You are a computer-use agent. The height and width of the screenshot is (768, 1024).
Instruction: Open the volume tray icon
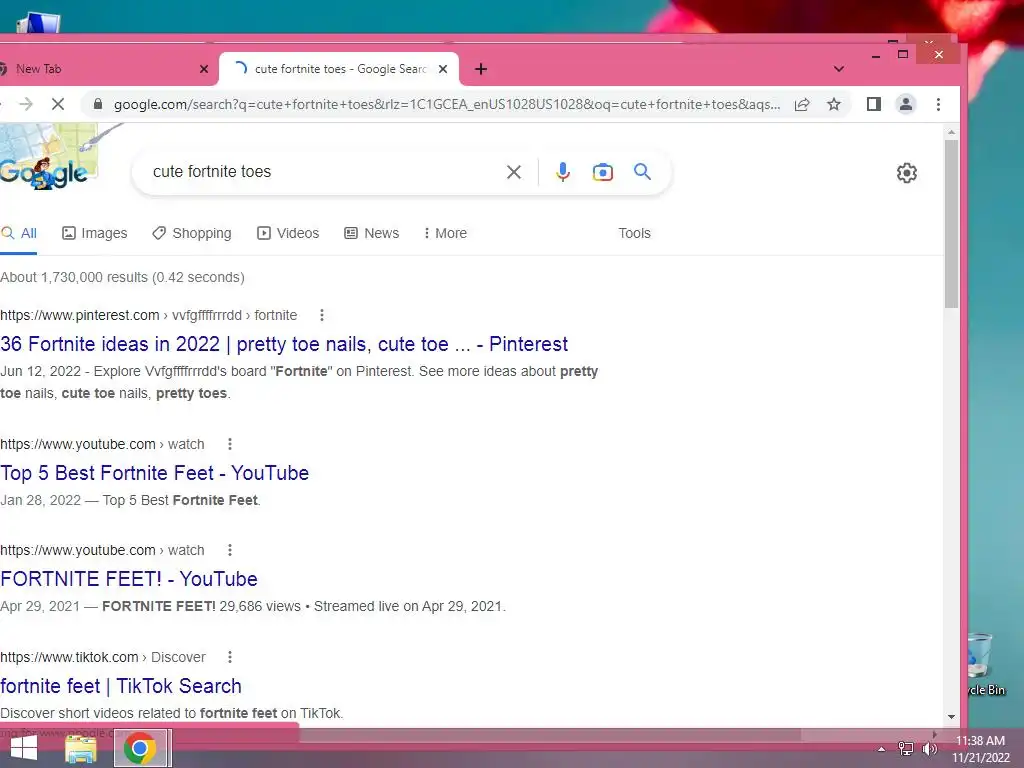coord(929,748)
